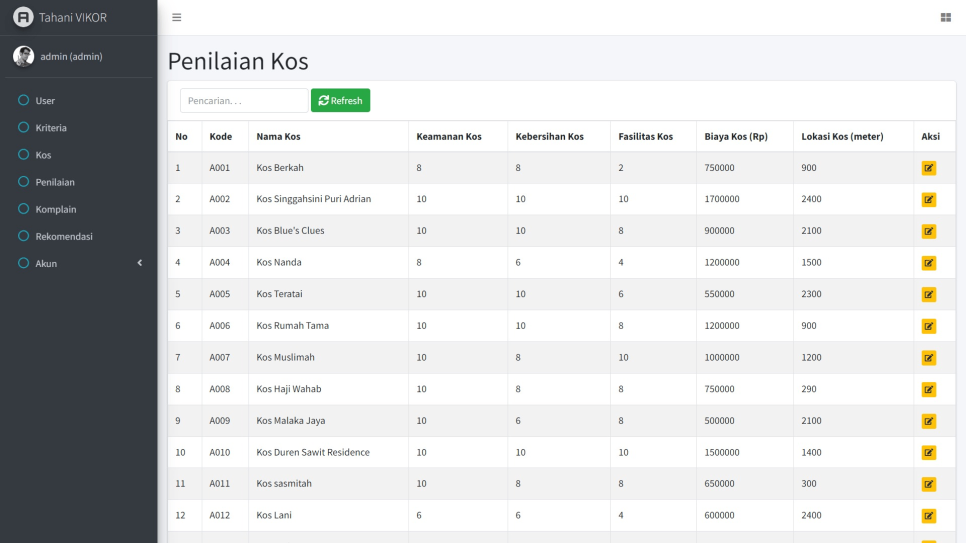966x543 pixels.
Task: Expand the Akun sidebar menu
Action: pos(78,263)
